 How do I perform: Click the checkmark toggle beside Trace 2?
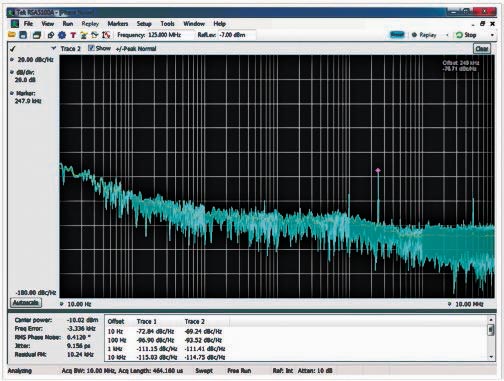pyautogui.click(x=13, y=49)
